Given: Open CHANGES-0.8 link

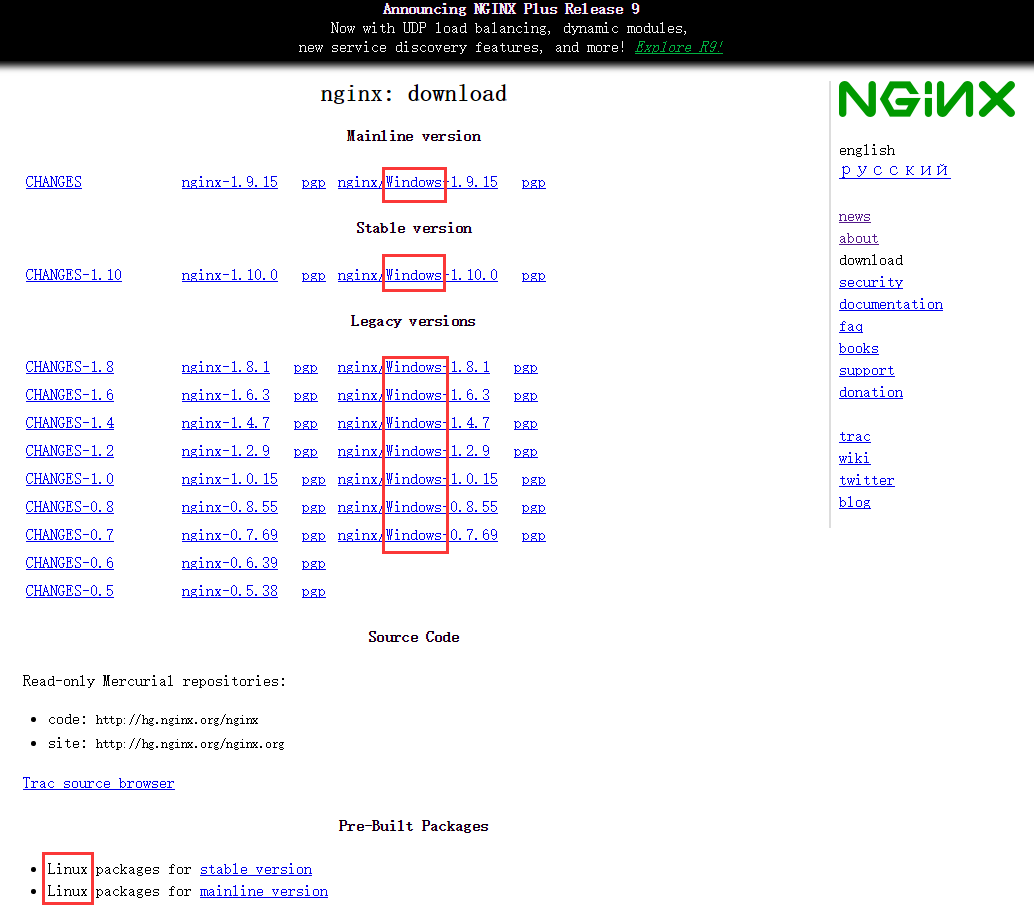Looking at the screenshot, I should pyautogui.click(x=69, y=507).
